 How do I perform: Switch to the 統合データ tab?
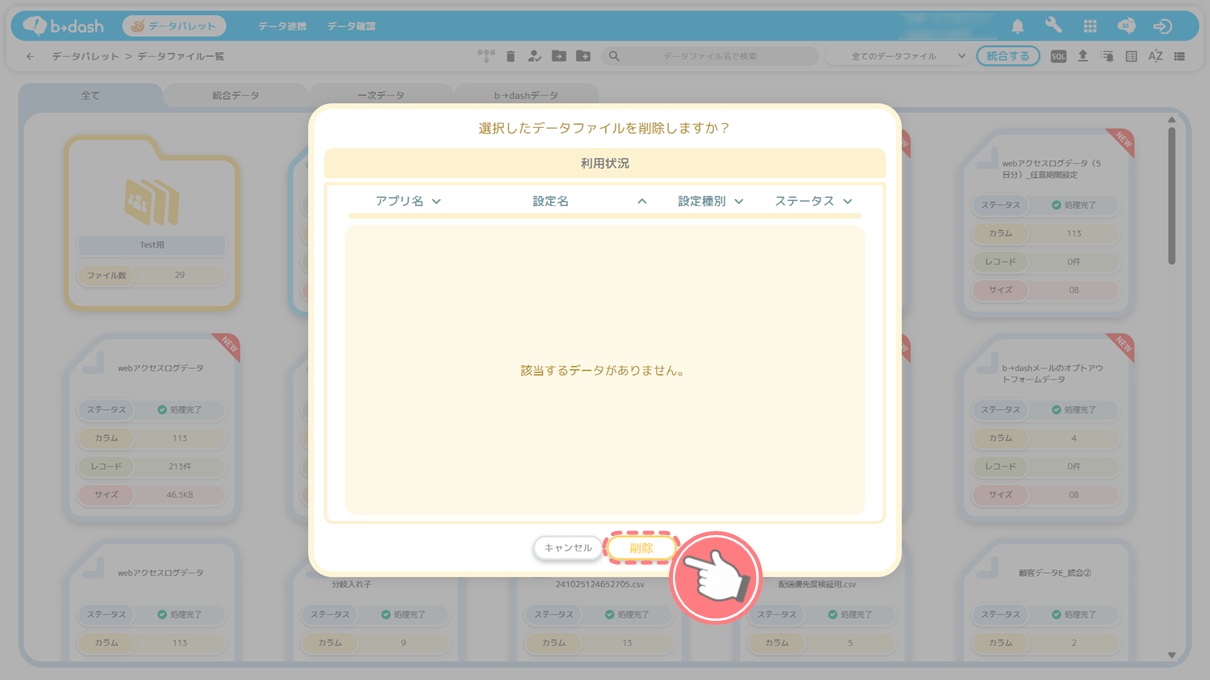click(x=236, y=96)
